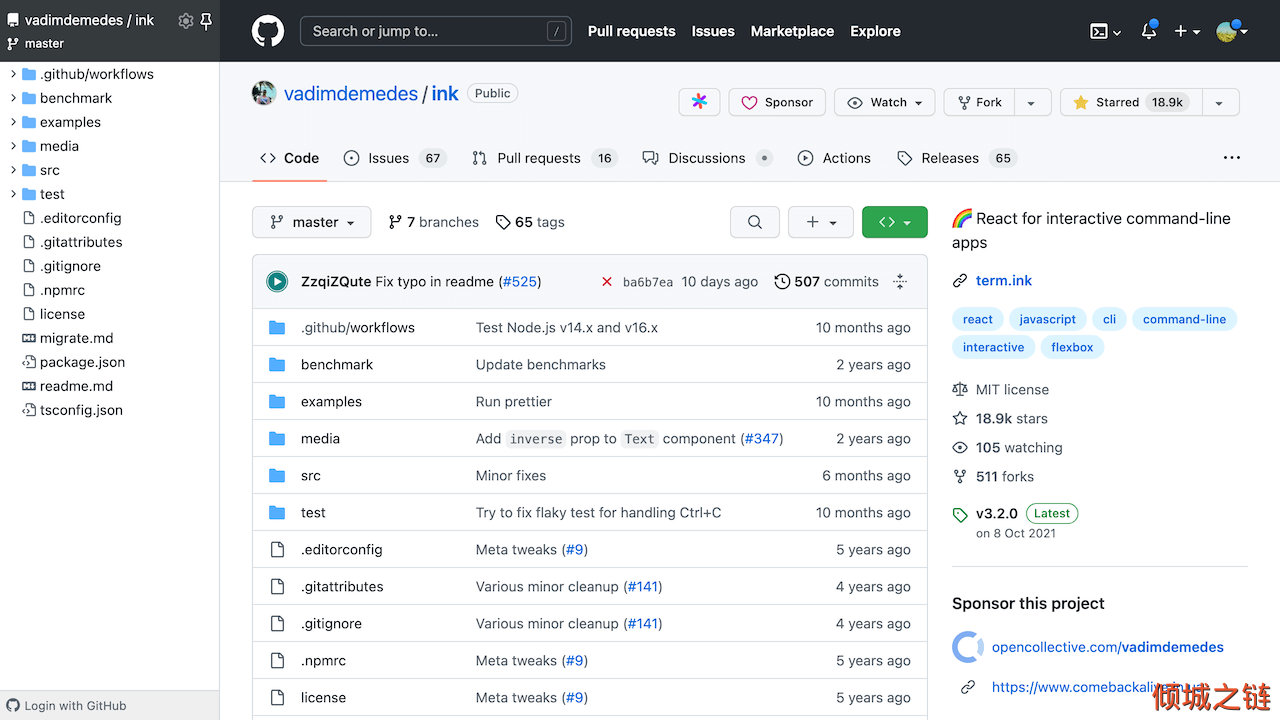Image resolution: width=1280 pixels, height=720 pixels.
Task: Open the term.ink website link
Action: 1004,280
